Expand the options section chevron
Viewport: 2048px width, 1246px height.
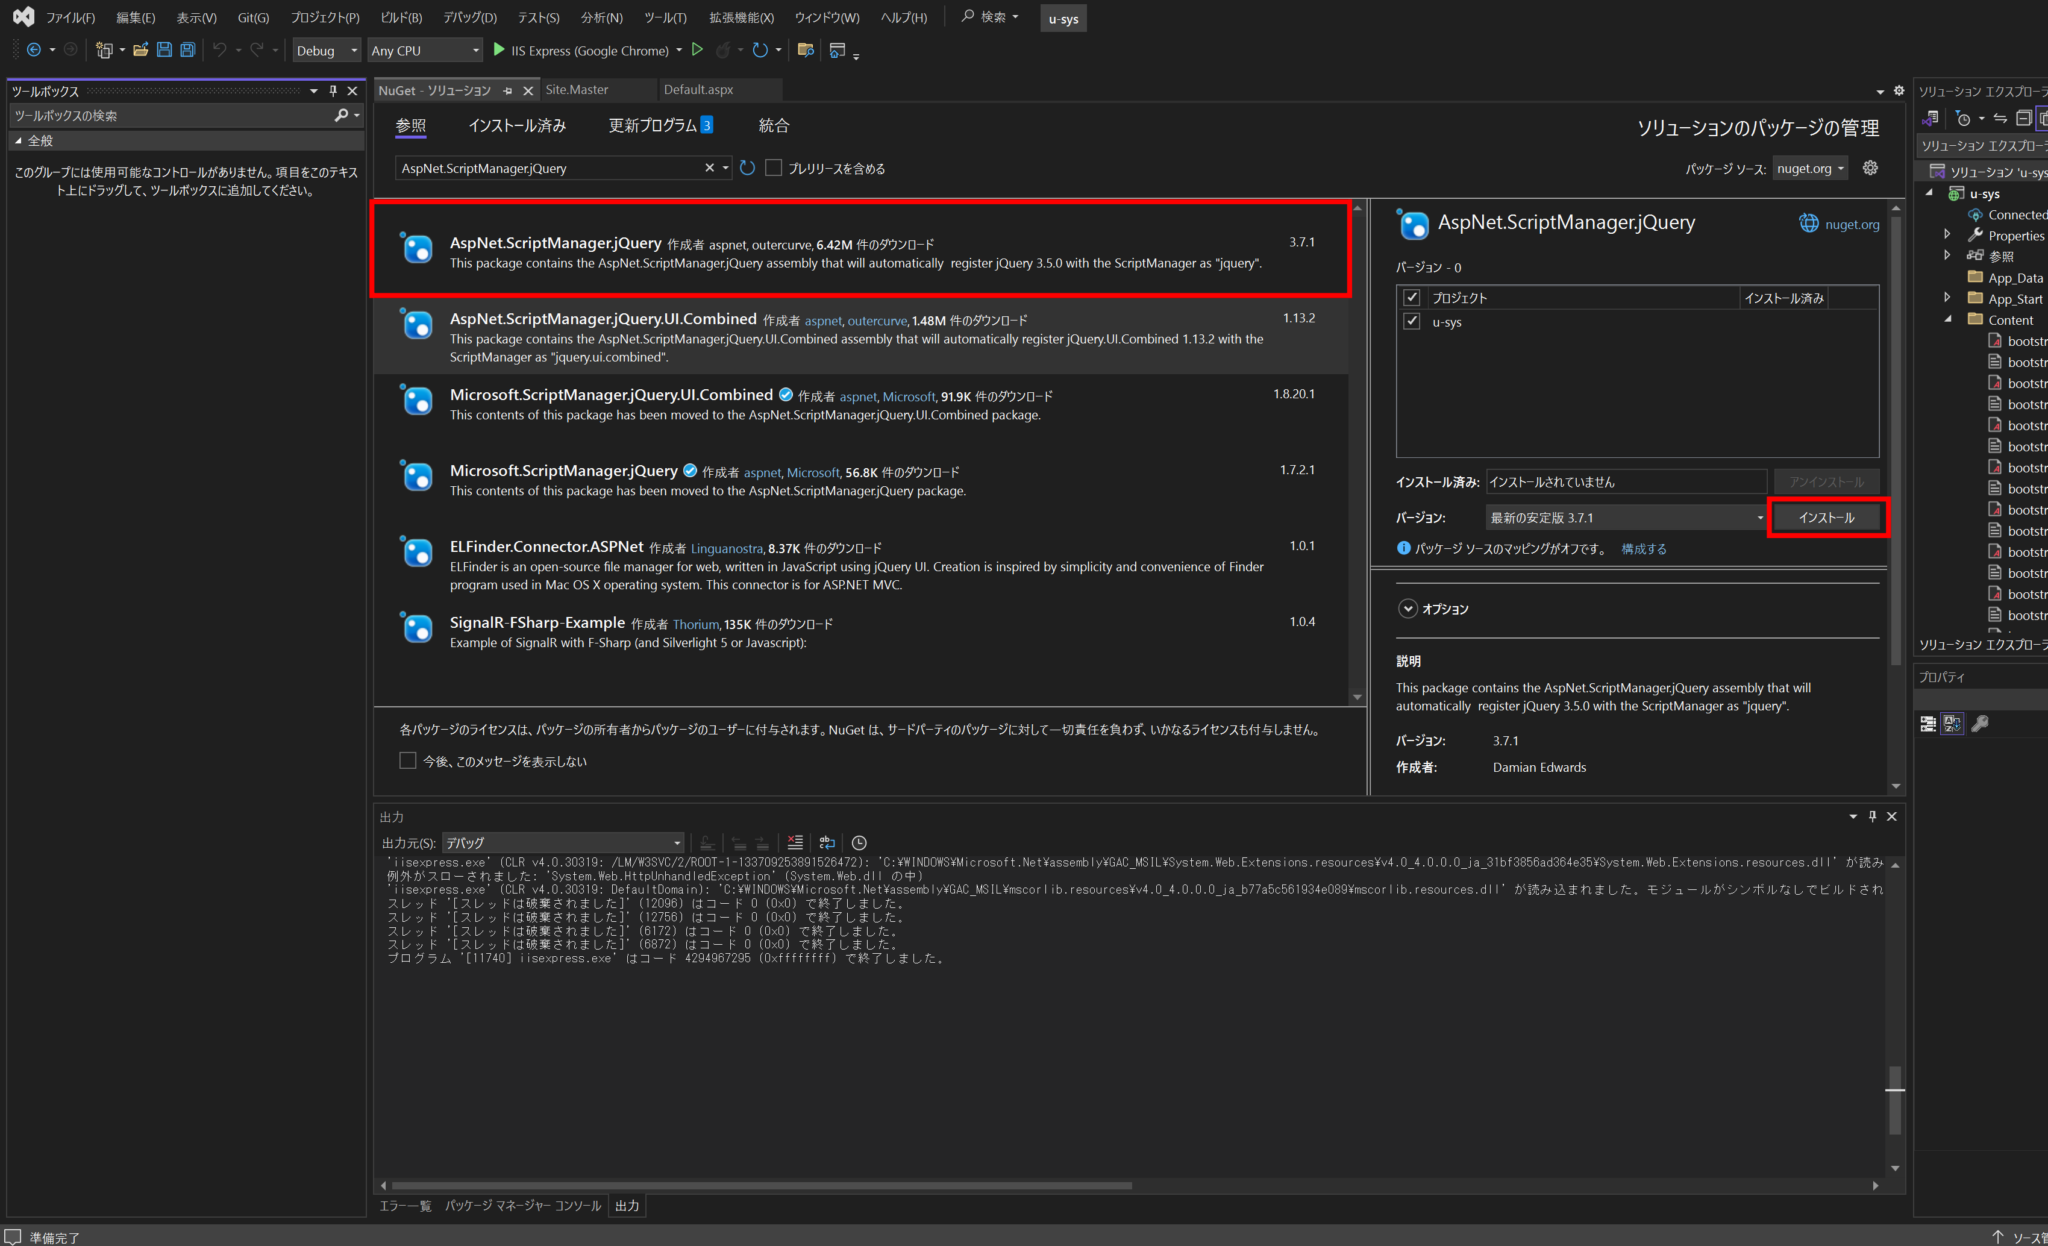[1408, 609]
